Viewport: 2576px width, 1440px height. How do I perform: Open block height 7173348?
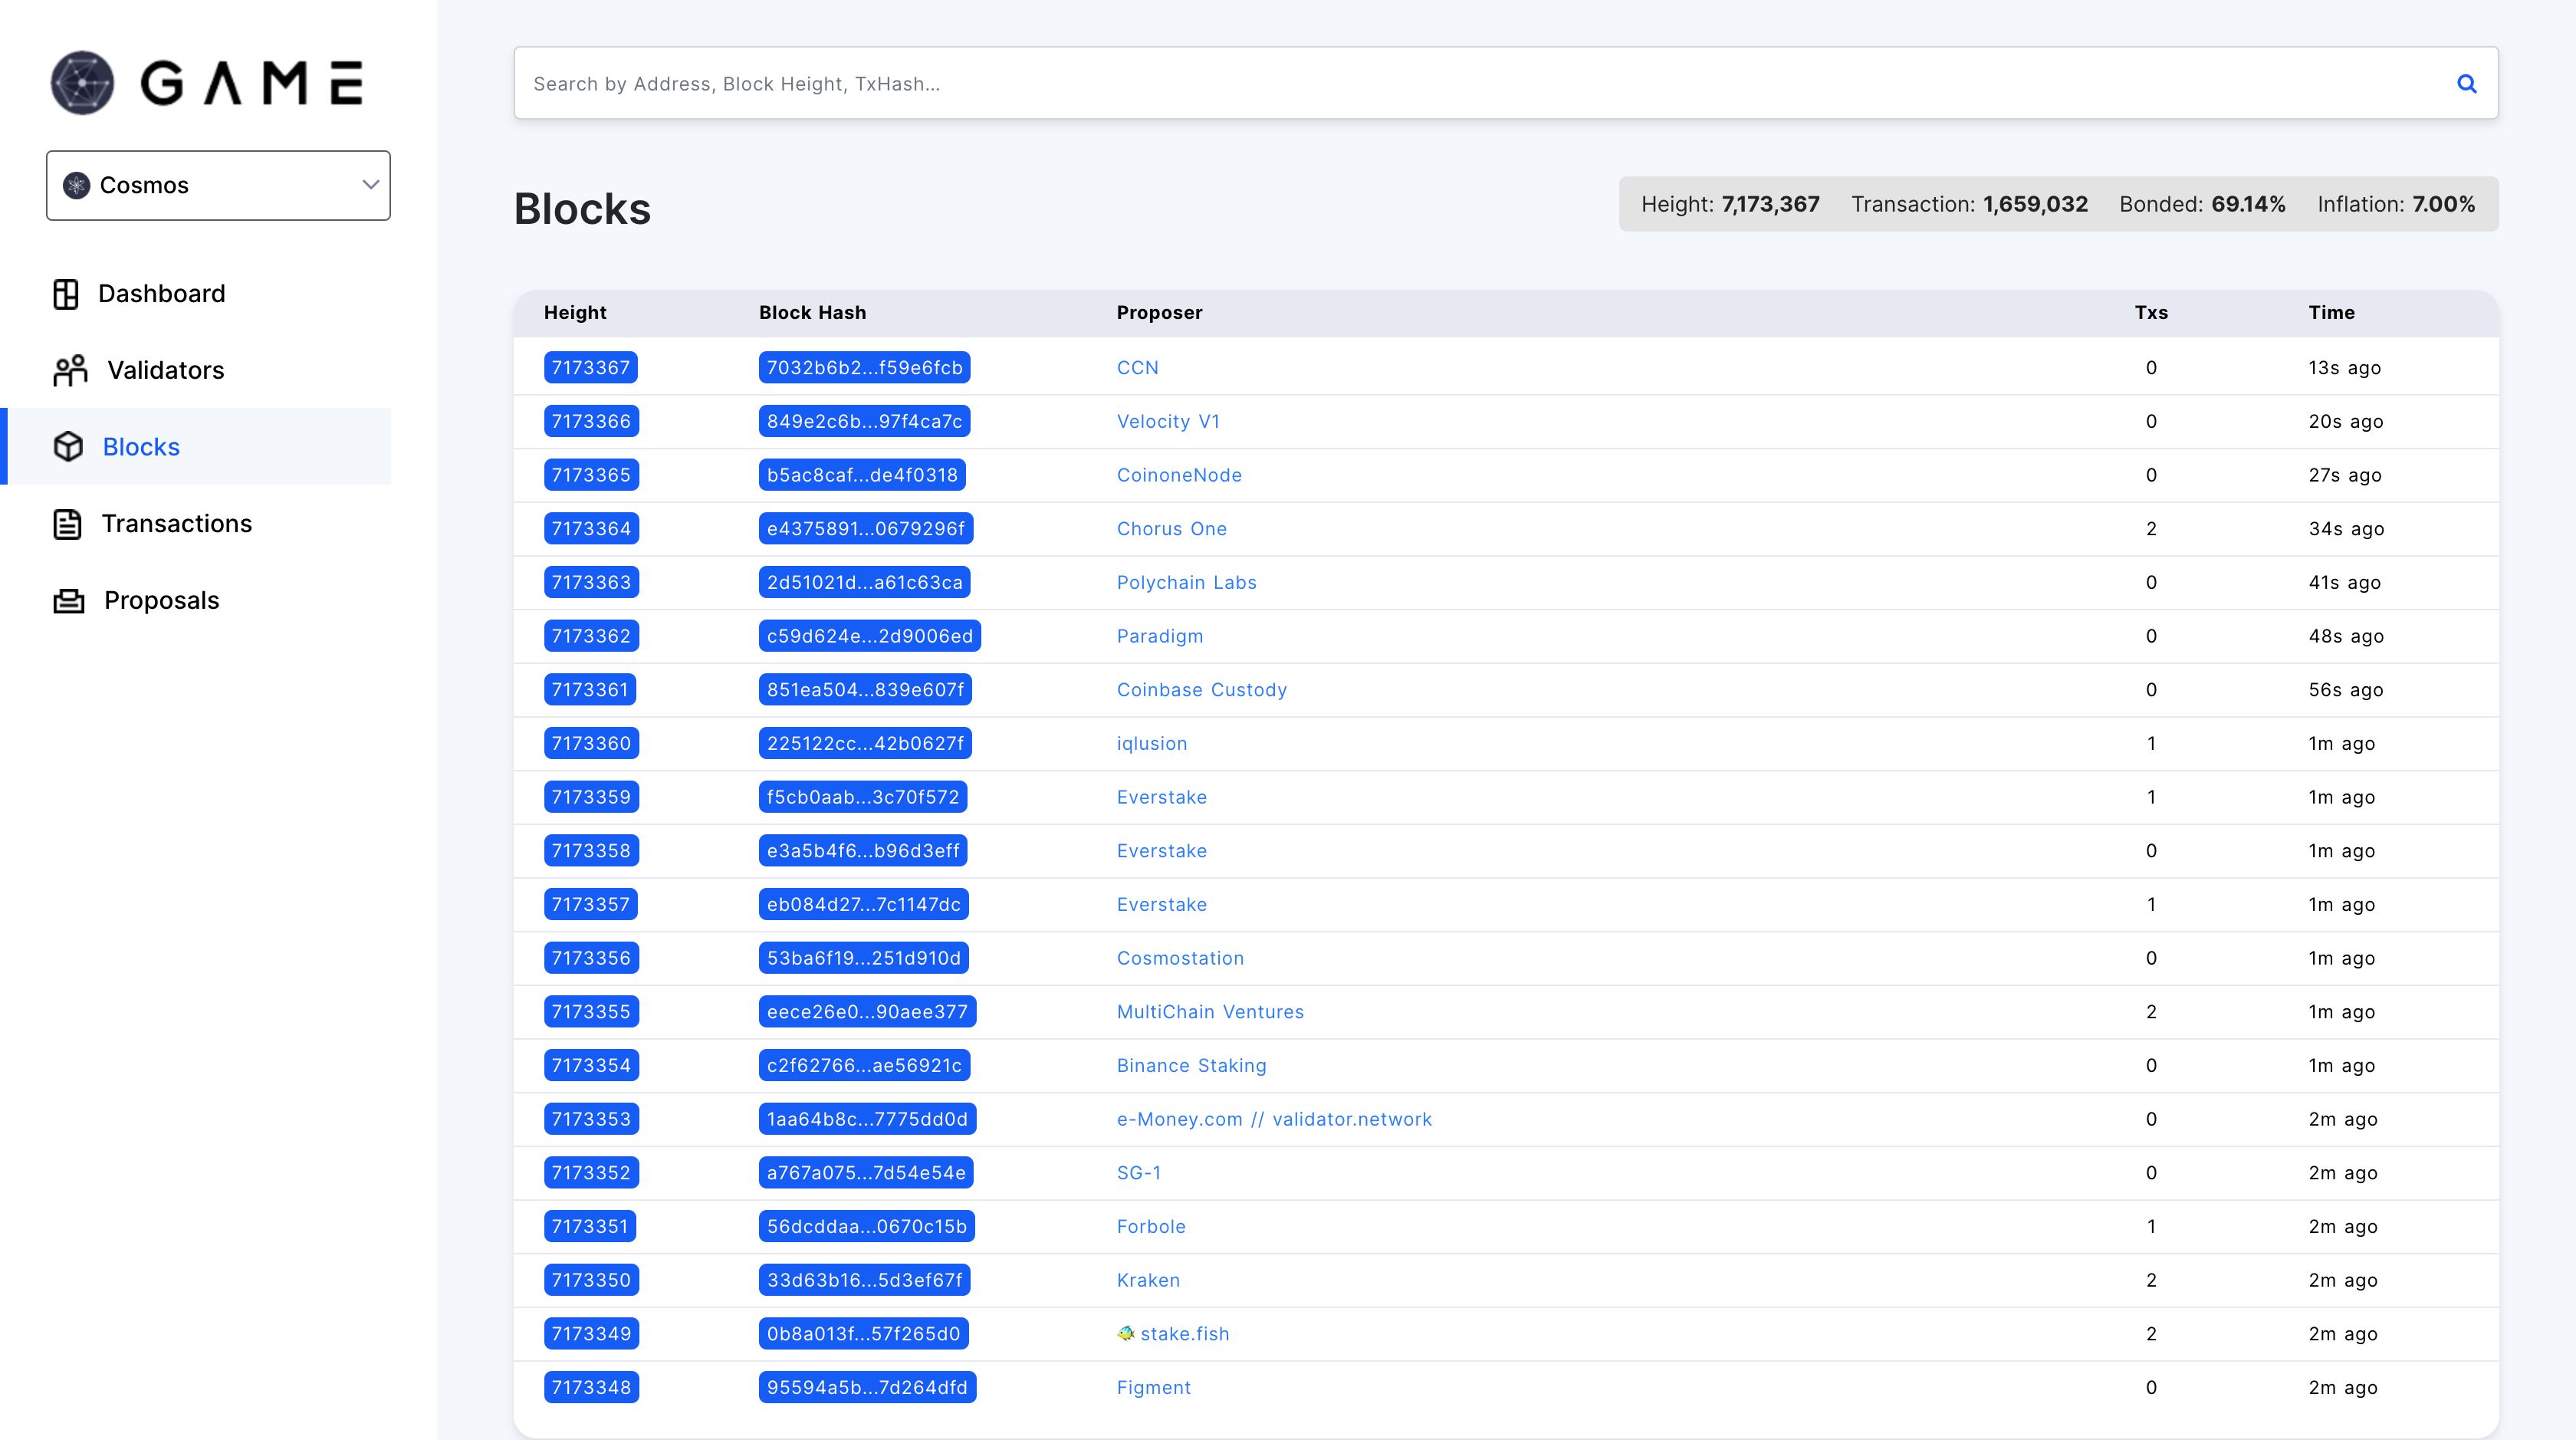tap(591, 1387)
